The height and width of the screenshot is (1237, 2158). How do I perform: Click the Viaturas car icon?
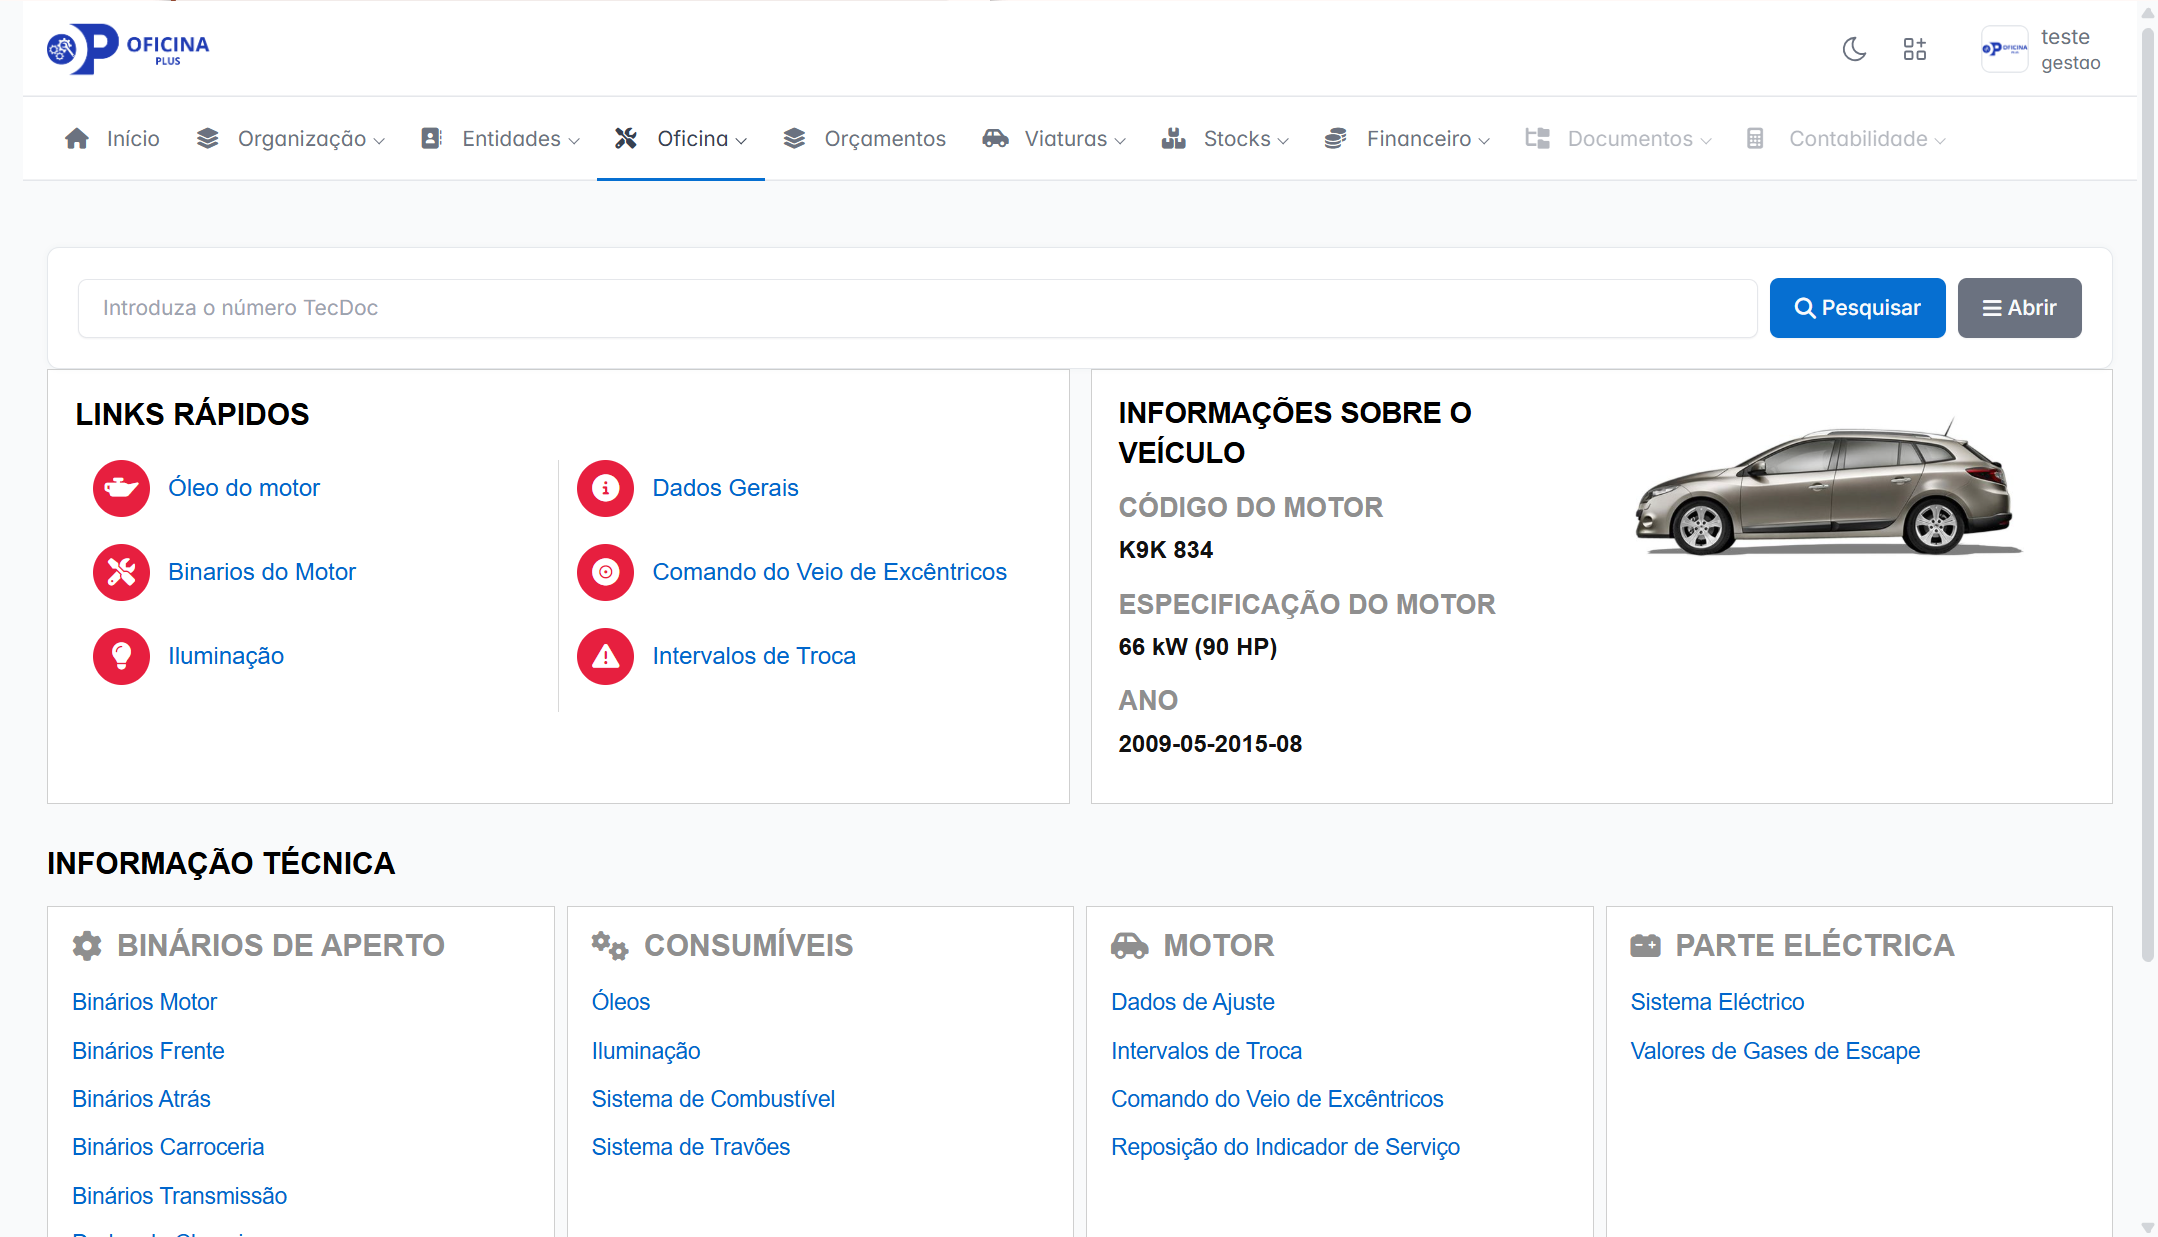pyautogui.click(x=995, y=139)
